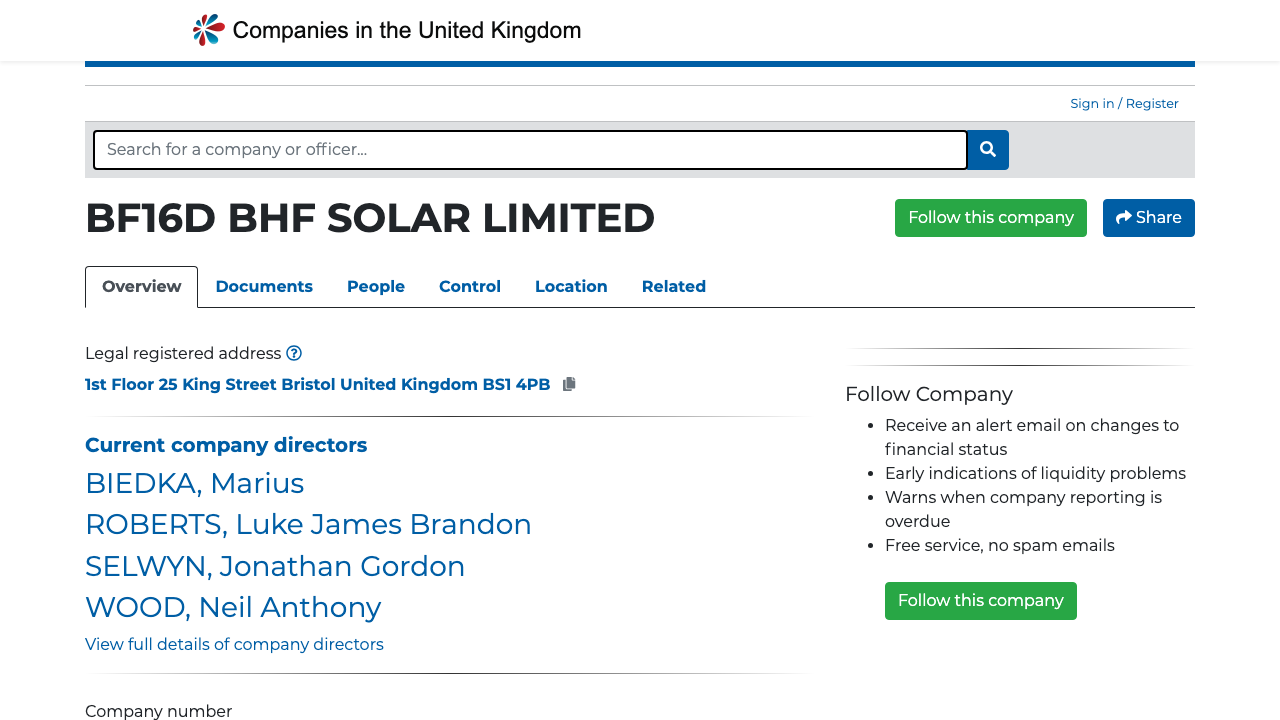Select the Control tab
Screen dimensions: 1280x720
click(x=470, y=287)
